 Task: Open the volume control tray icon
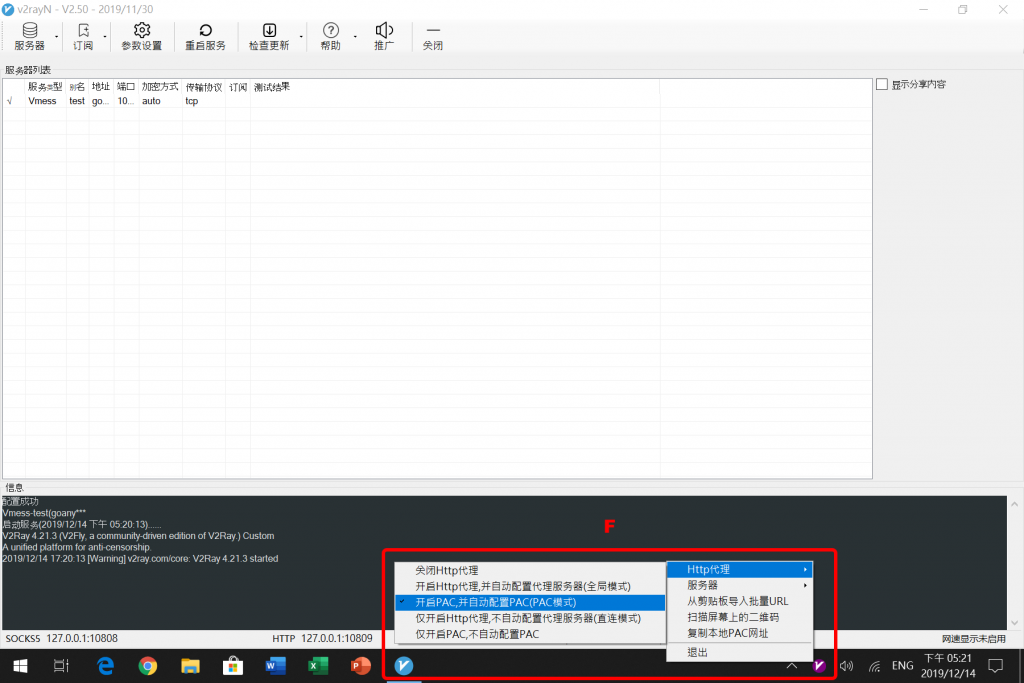[x=846, y=666]
